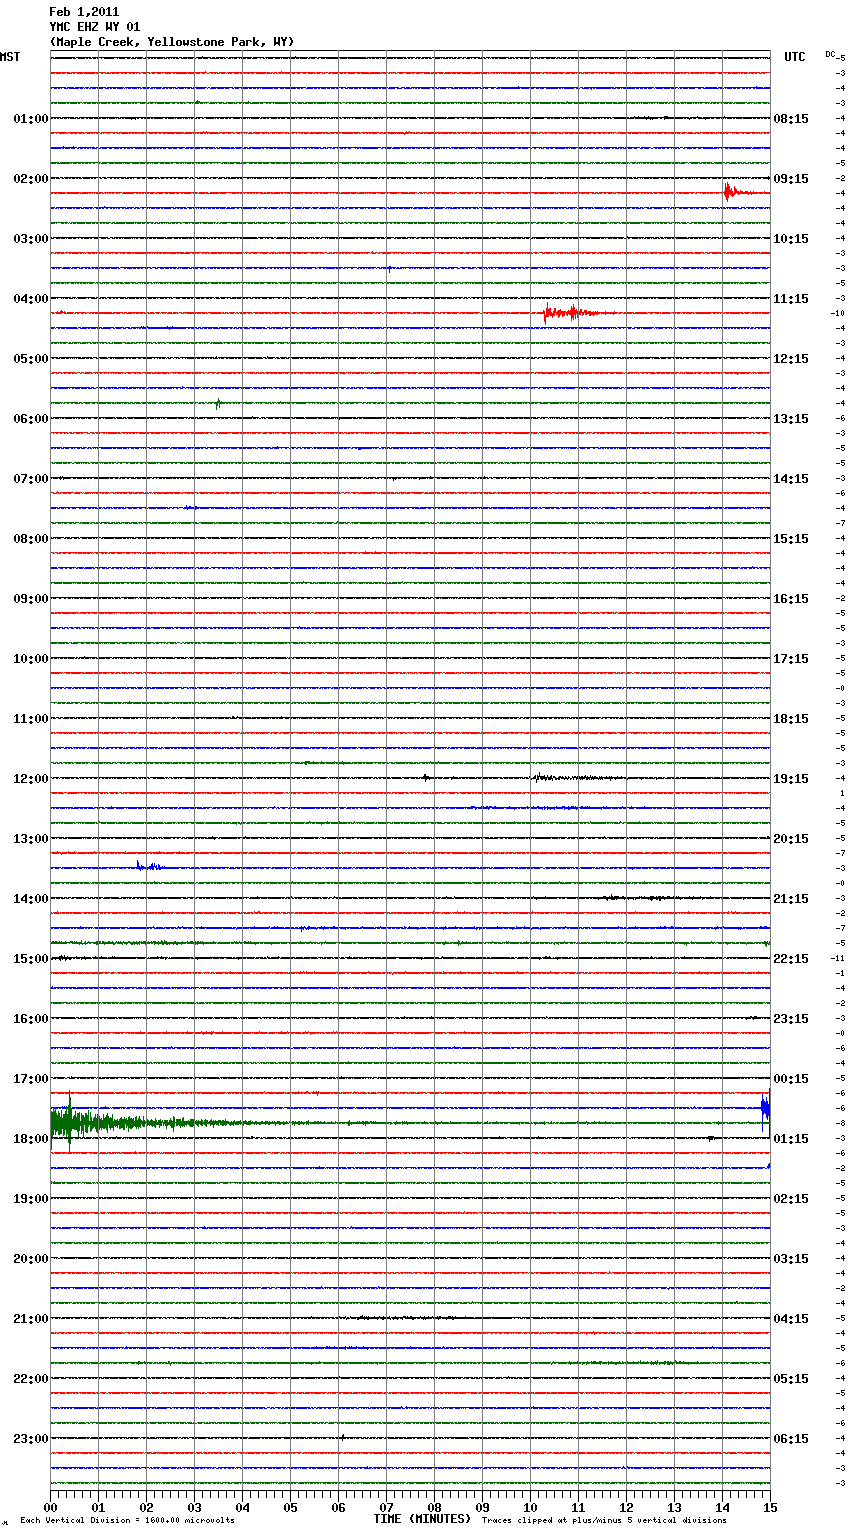The height and width of the screenshot is (1534, 850).
Task: Click the 18:00 MST time label
Action: (x=31, y=1138)
